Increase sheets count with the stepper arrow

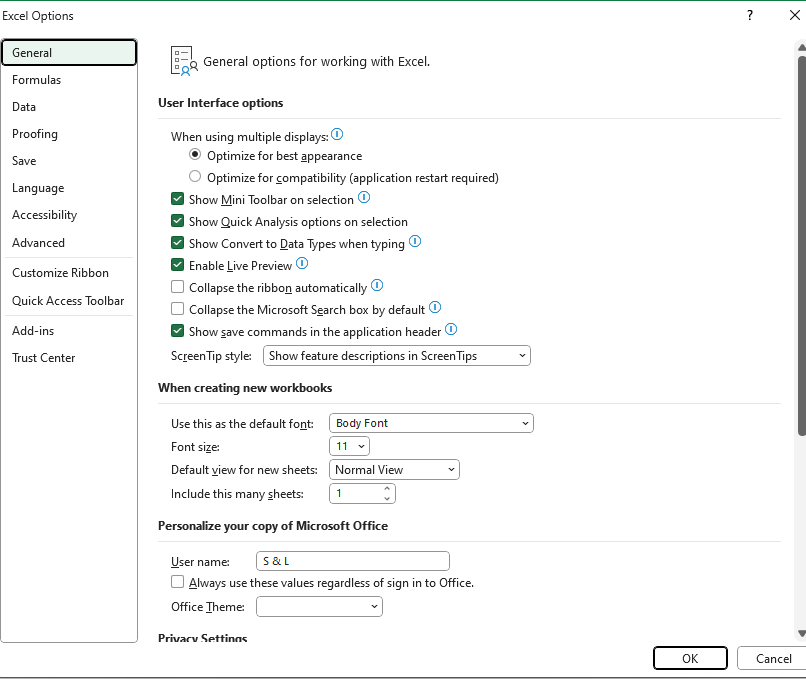tap(387, 488)
